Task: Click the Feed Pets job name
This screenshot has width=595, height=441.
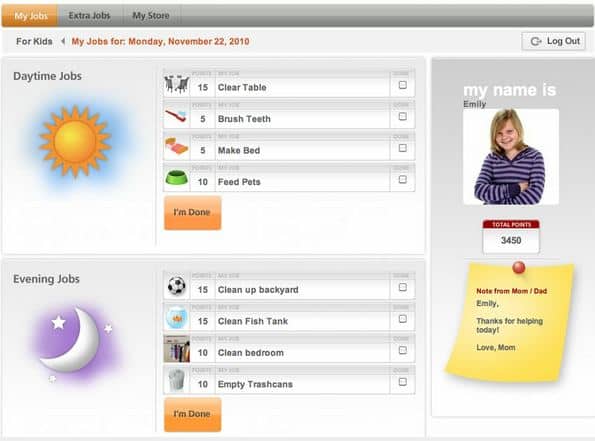Action: pos(239,182)
